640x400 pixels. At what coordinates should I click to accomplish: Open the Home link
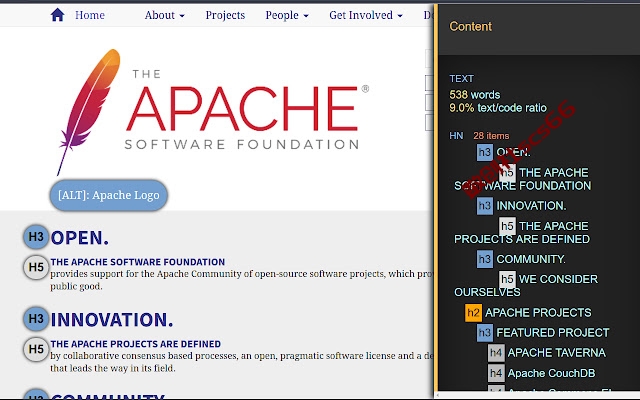click(x=90, y=15)
